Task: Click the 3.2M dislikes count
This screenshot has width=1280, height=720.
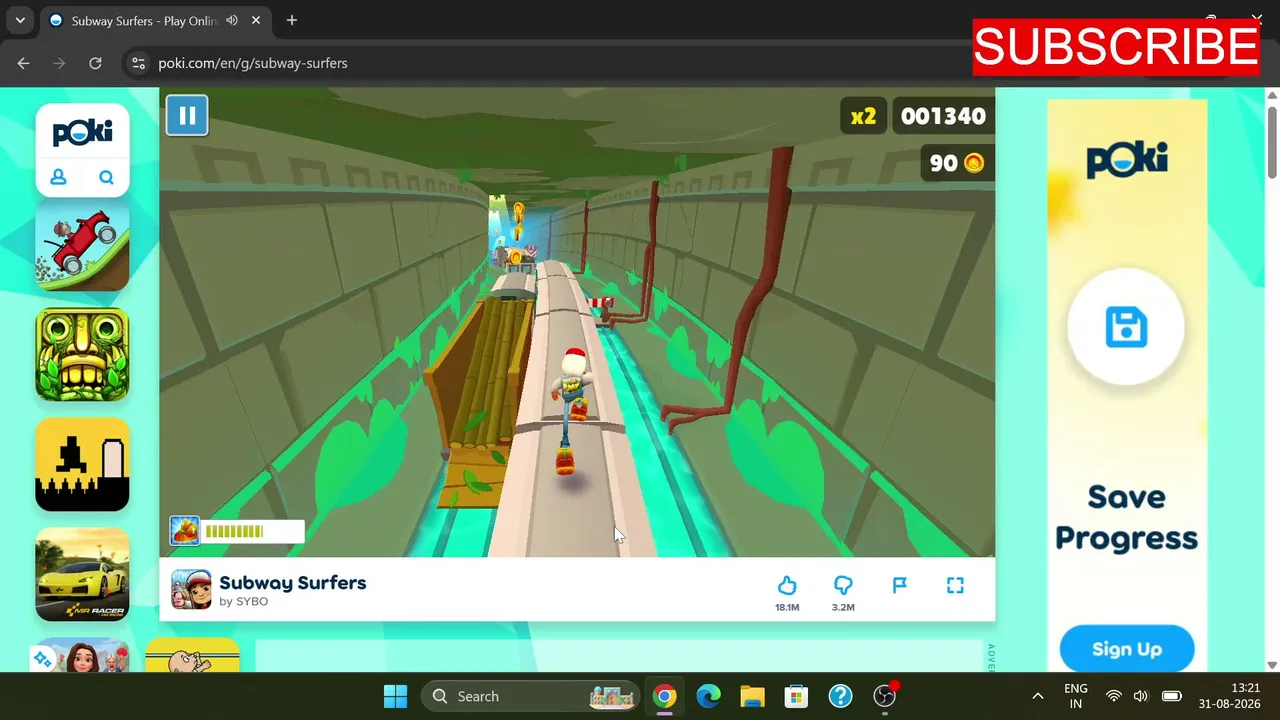Action: (843, 607)
